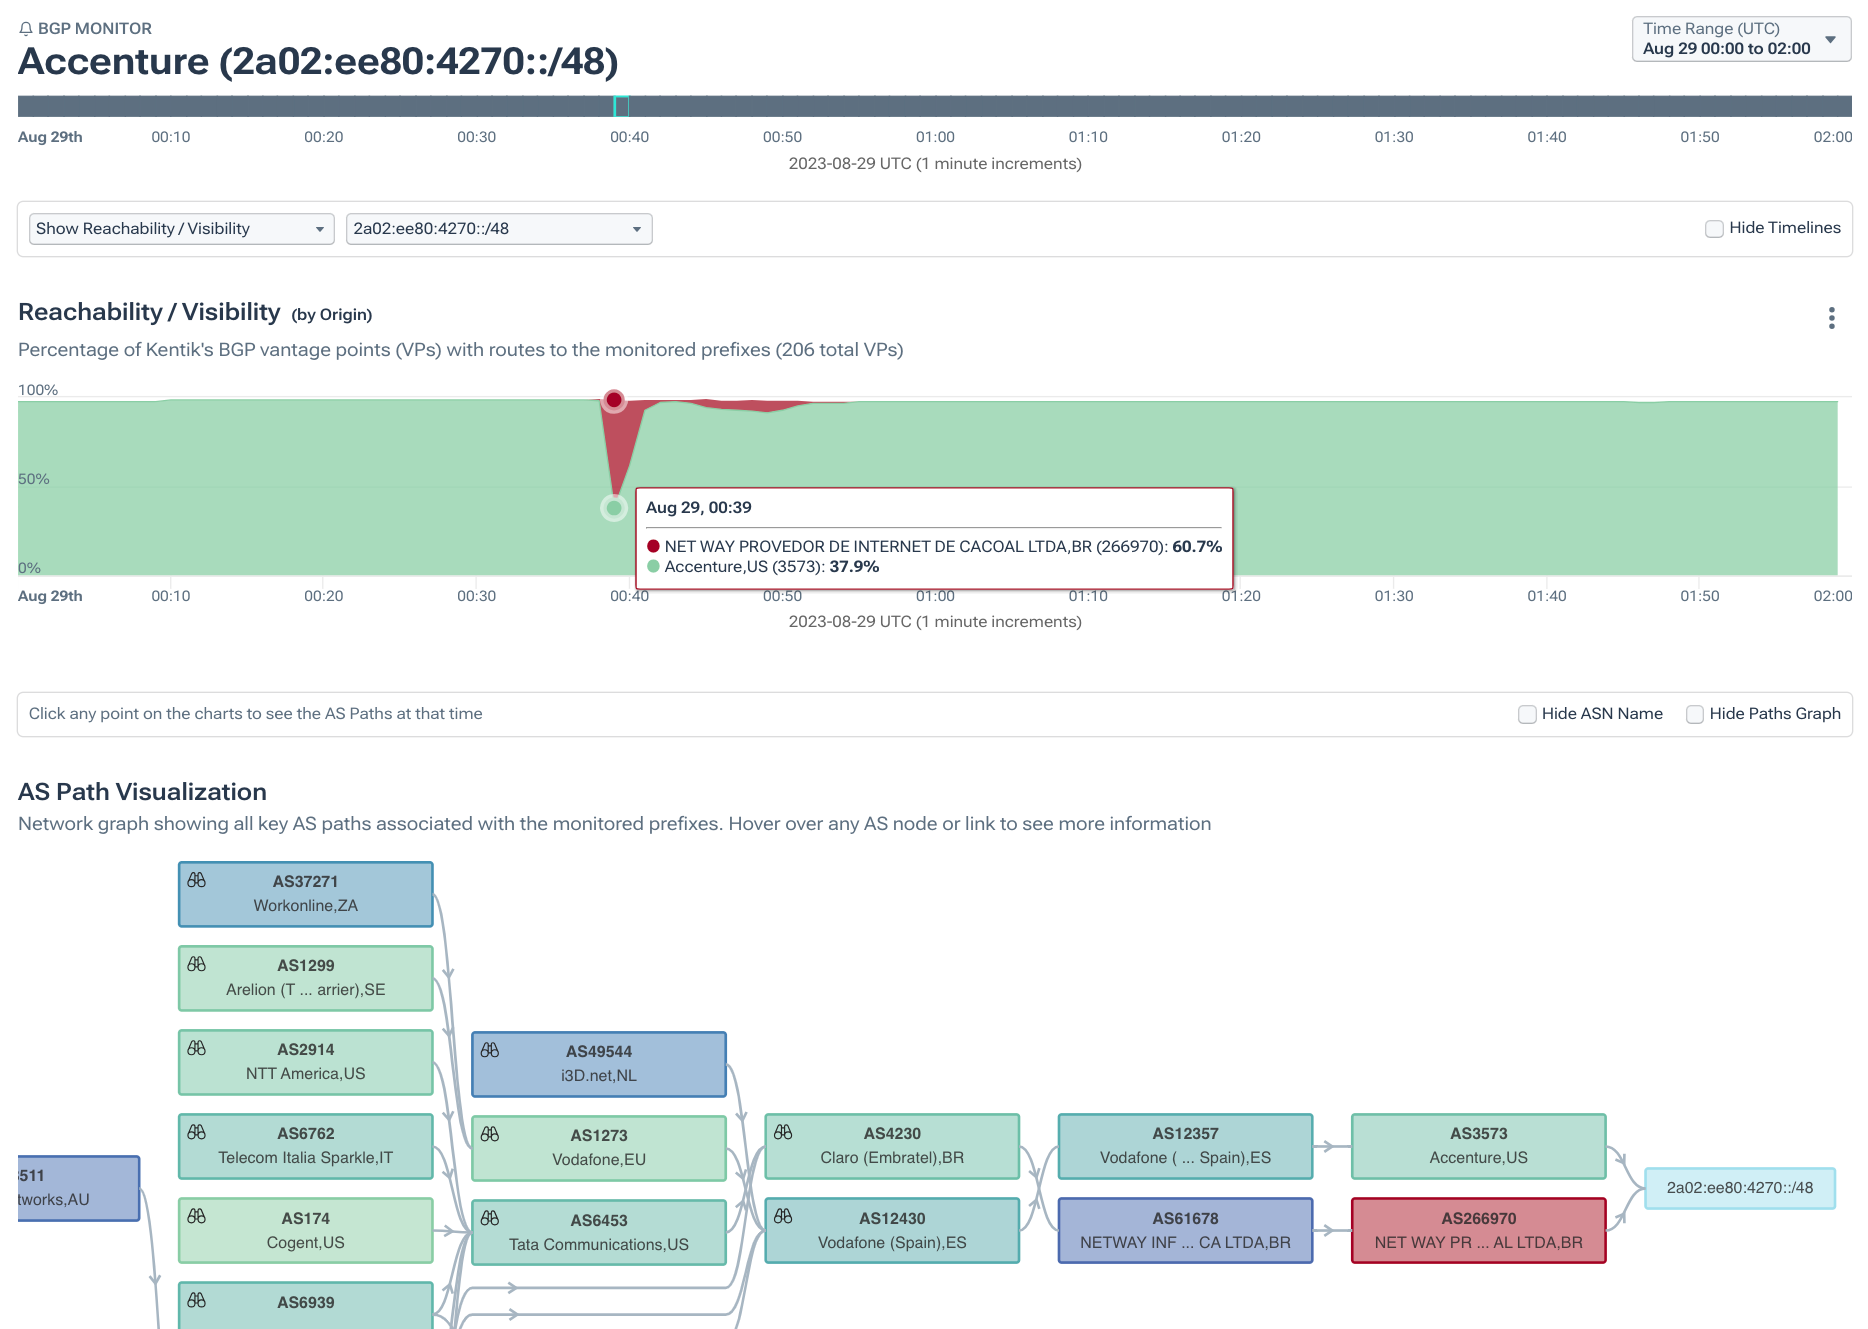
Task: Click binoculars icon on AS12430 Vodafone Spain node
Action: pos(783,1216)
